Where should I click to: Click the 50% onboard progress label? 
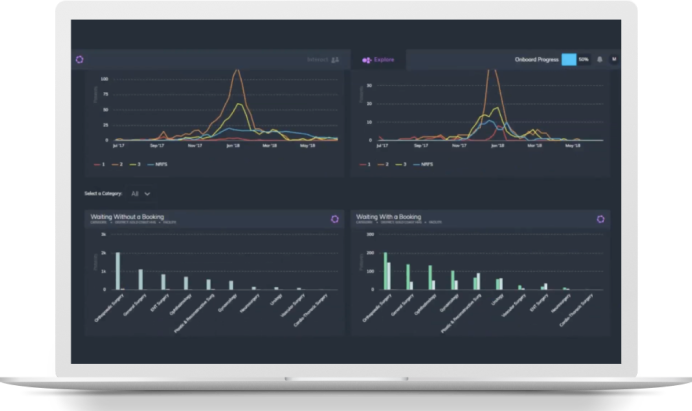584,60
